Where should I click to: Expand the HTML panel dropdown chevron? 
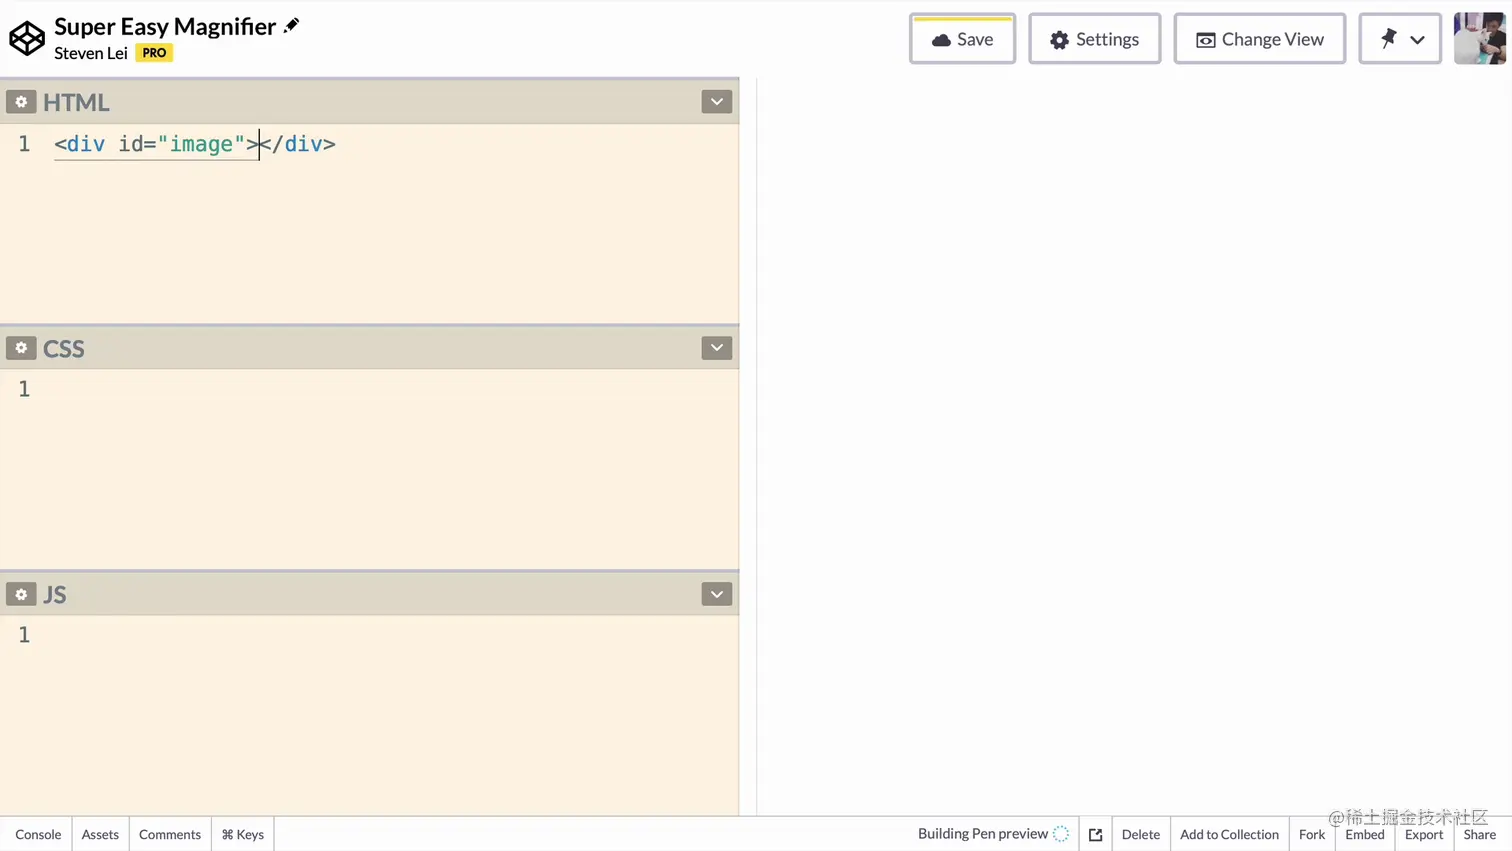pyautogui.click(x=716, y=102)
